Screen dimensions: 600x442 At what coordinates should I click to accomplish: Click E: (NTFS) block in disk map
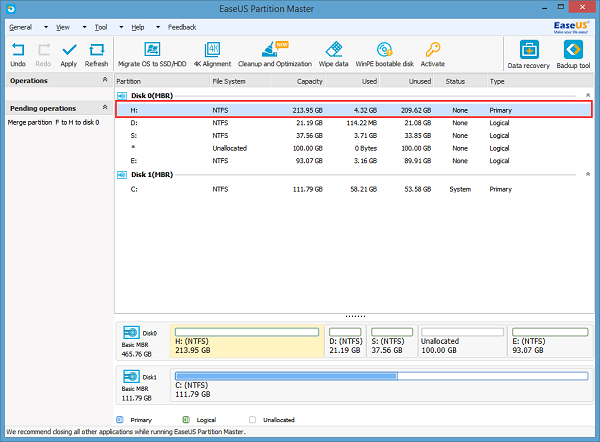tap(551, 341)
